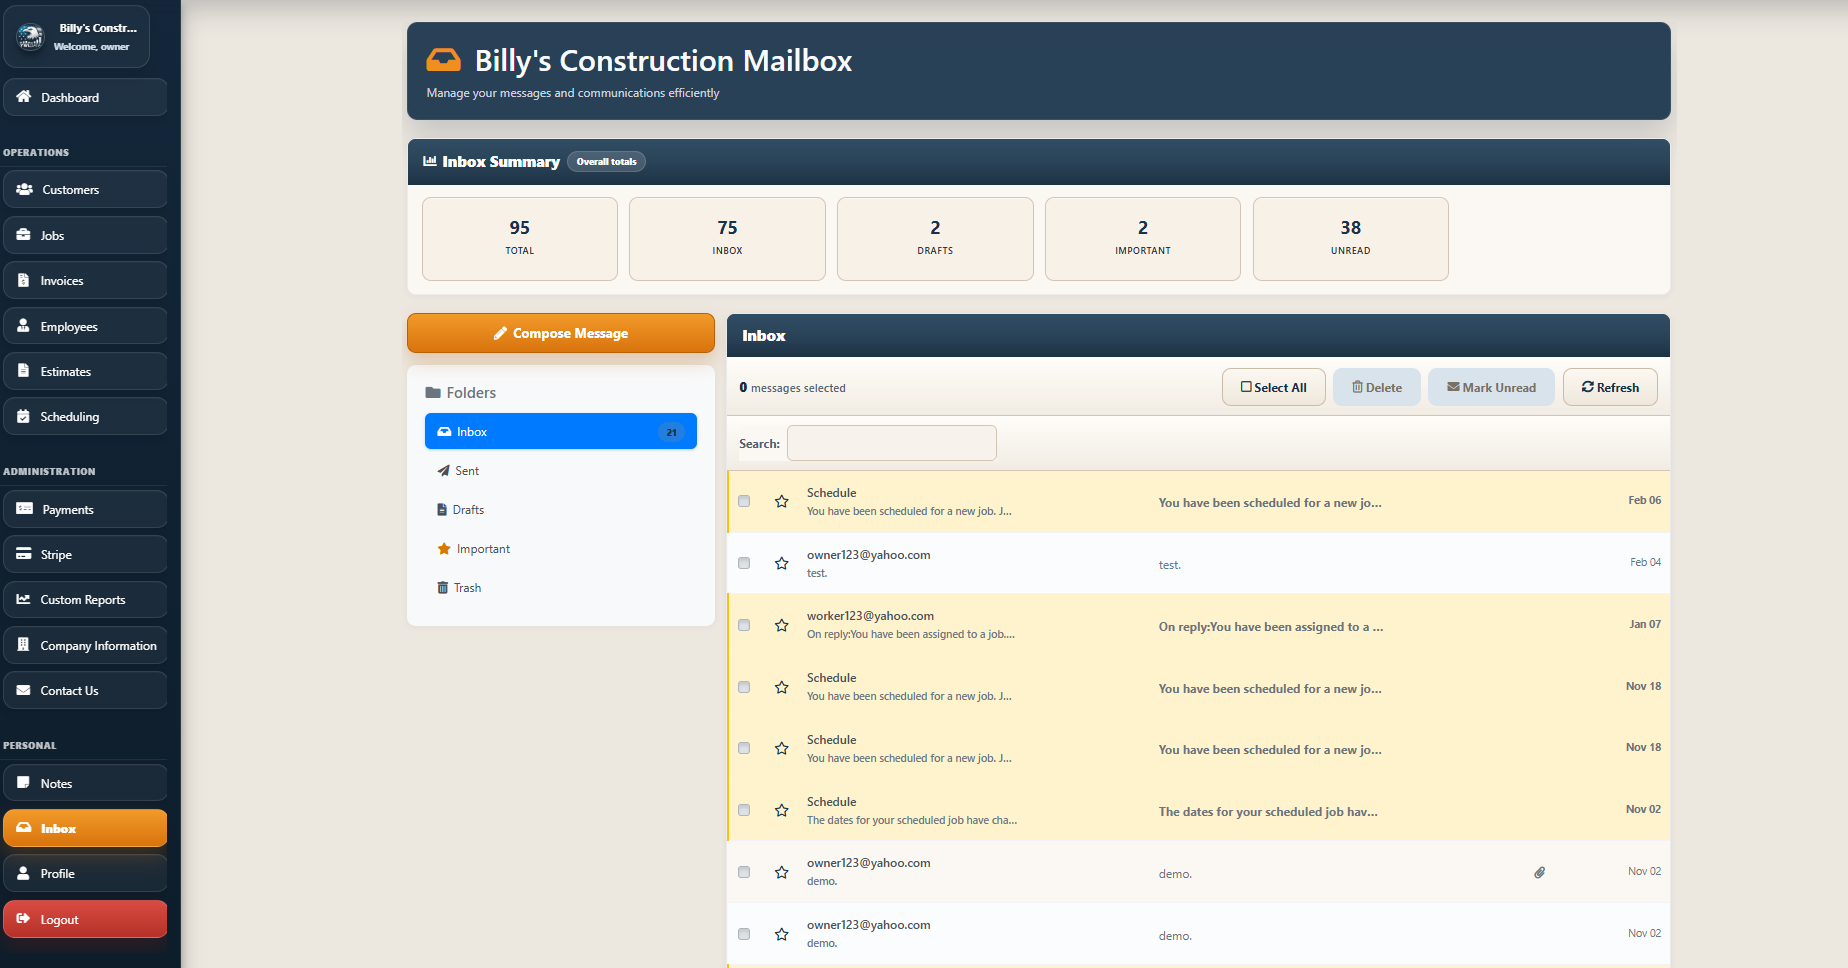Star the Feb 06 Schedule message
Image resolution: width=1848 pixels, height=968 pixels.
click(x=782, y=502)
